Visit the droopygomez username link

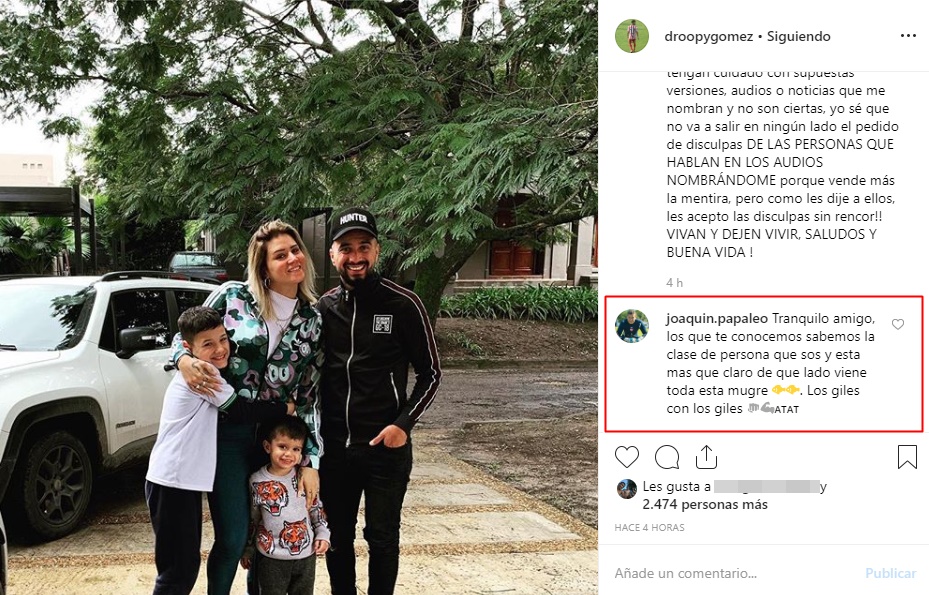point(709,37)
